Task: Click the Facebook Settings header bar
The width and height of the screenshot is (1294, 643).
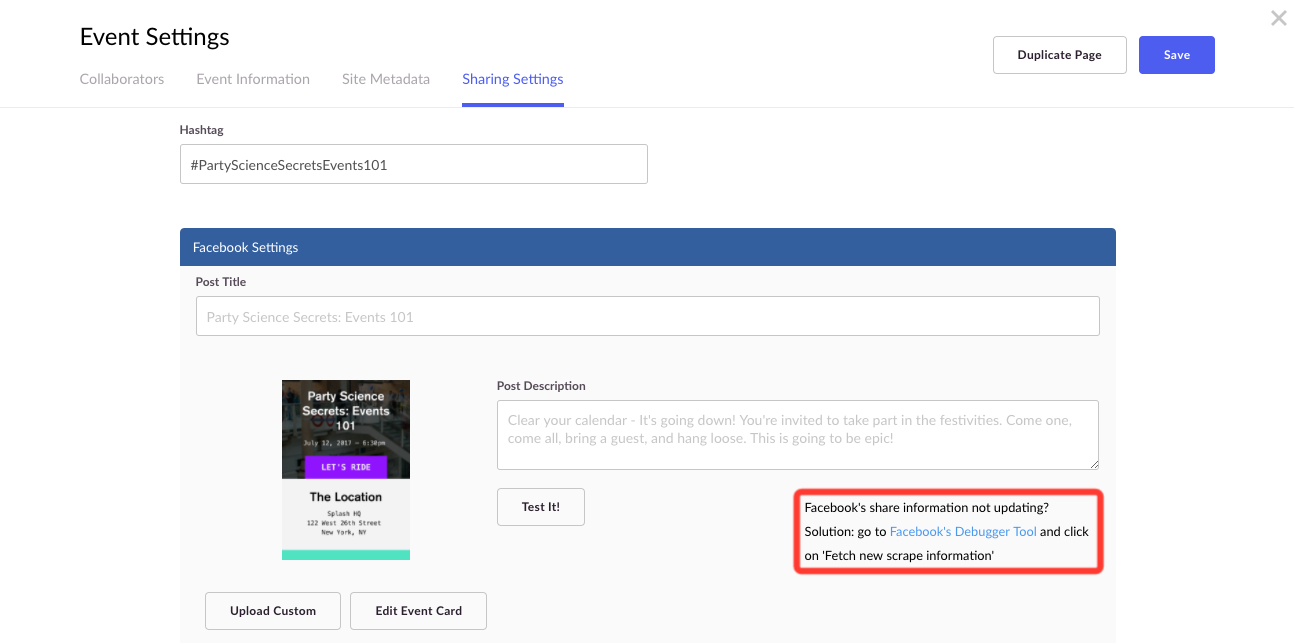Action: 648,247
